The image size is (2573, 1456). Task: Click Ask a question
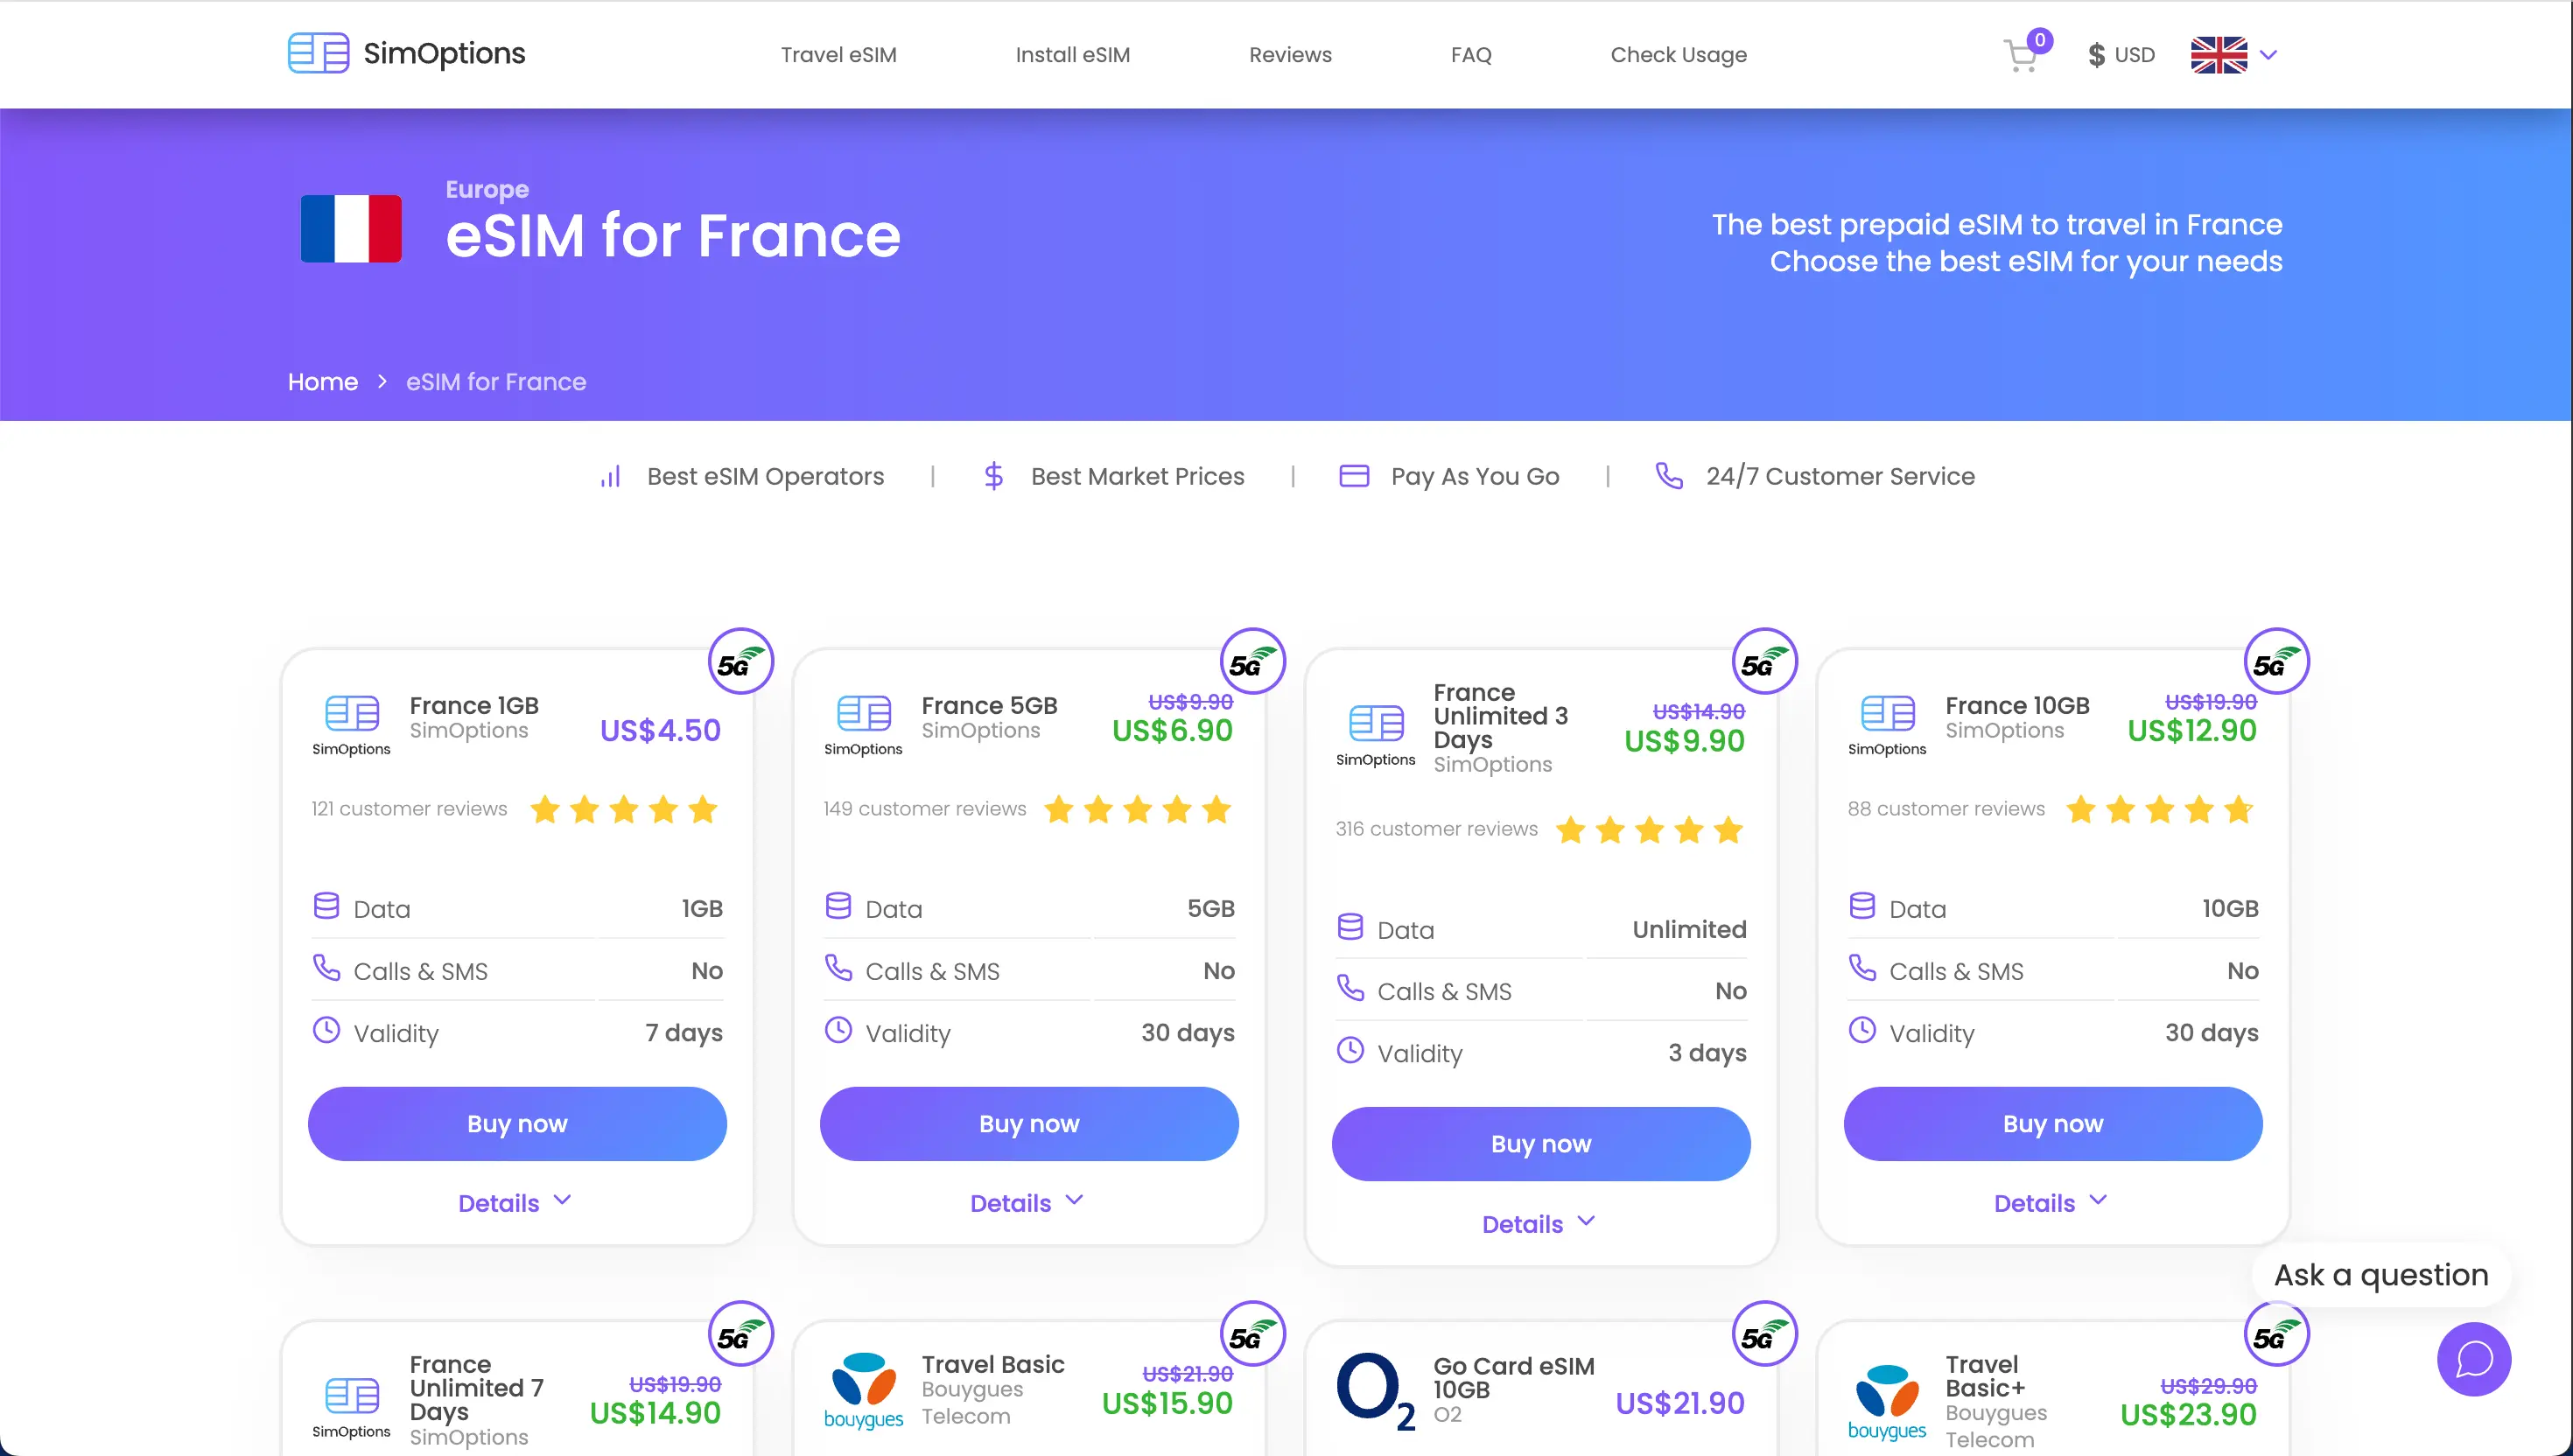coord(2381,1275)
